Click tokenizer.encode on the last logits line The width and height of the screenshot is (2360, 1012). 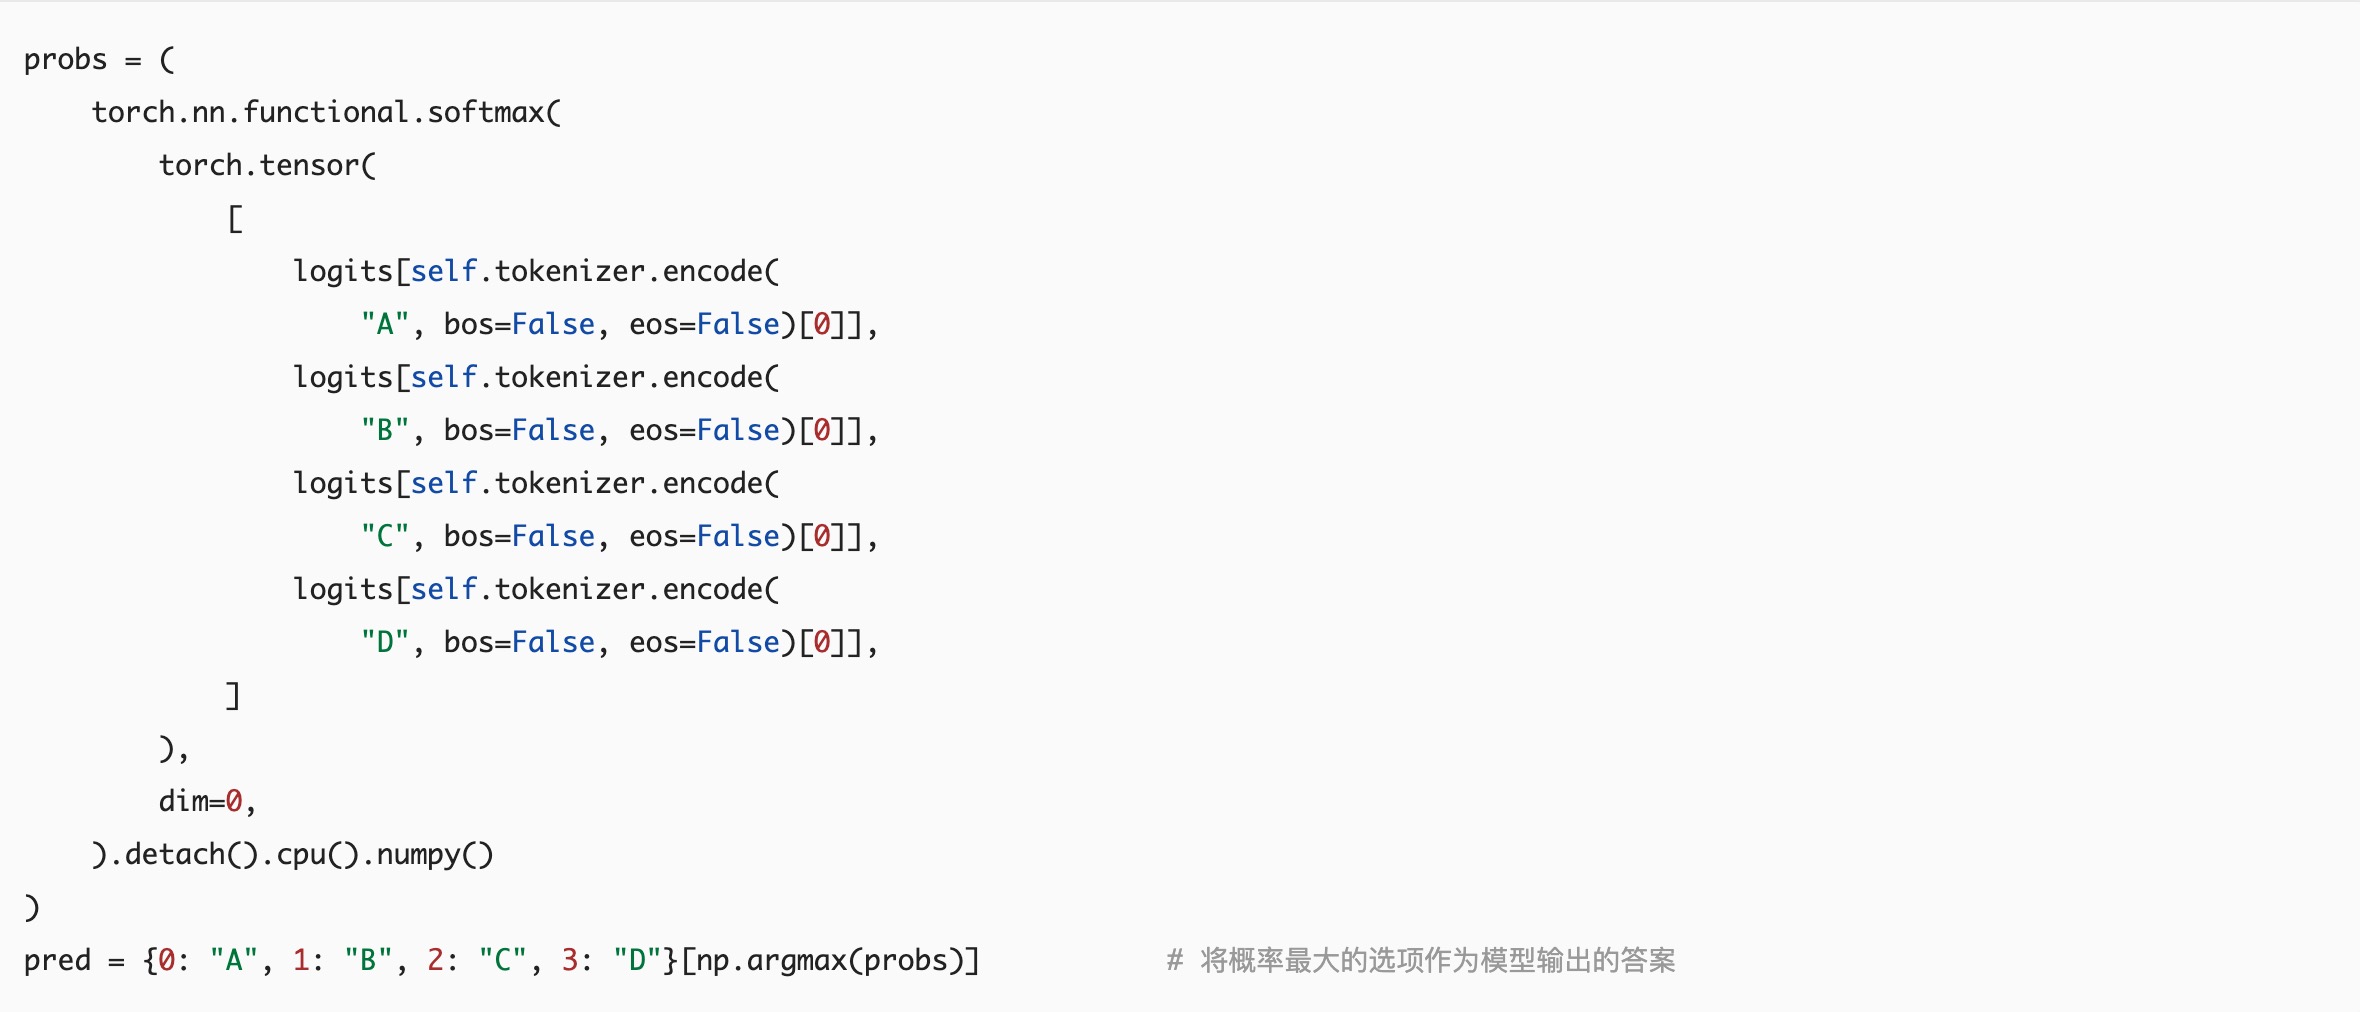point(620,589)
